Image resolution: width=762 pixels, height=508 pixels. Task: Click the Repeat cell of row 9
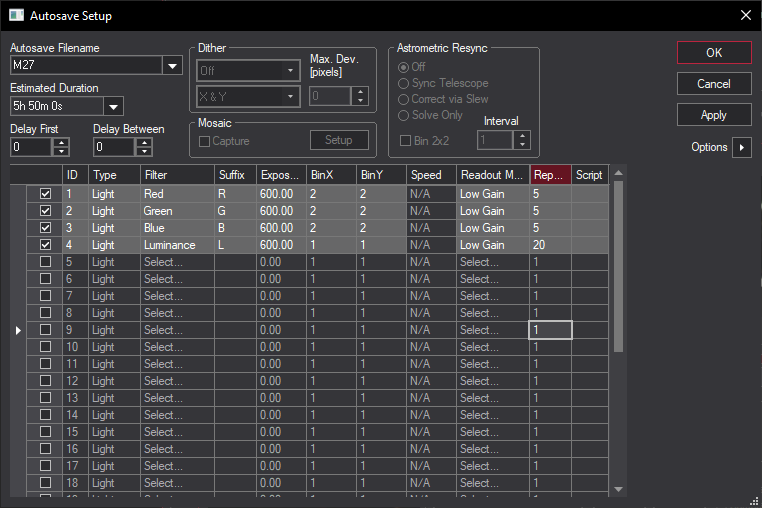point(550,330)
